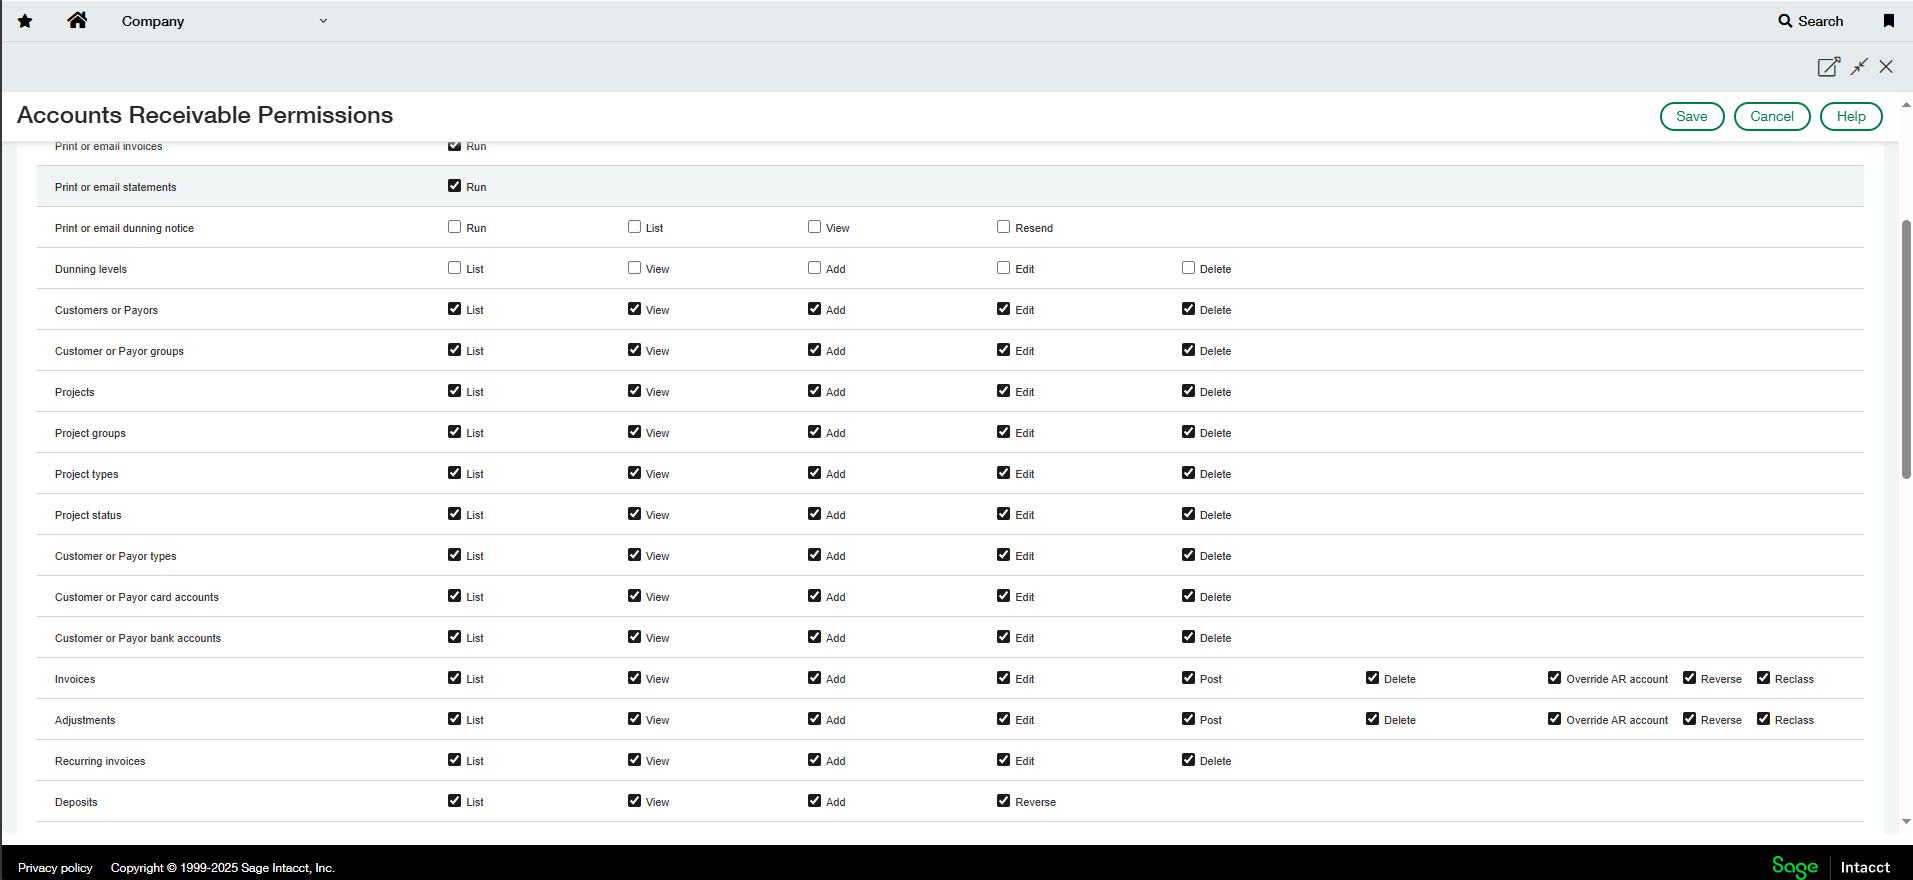Open the Privacy policy link

coord(55,868)
